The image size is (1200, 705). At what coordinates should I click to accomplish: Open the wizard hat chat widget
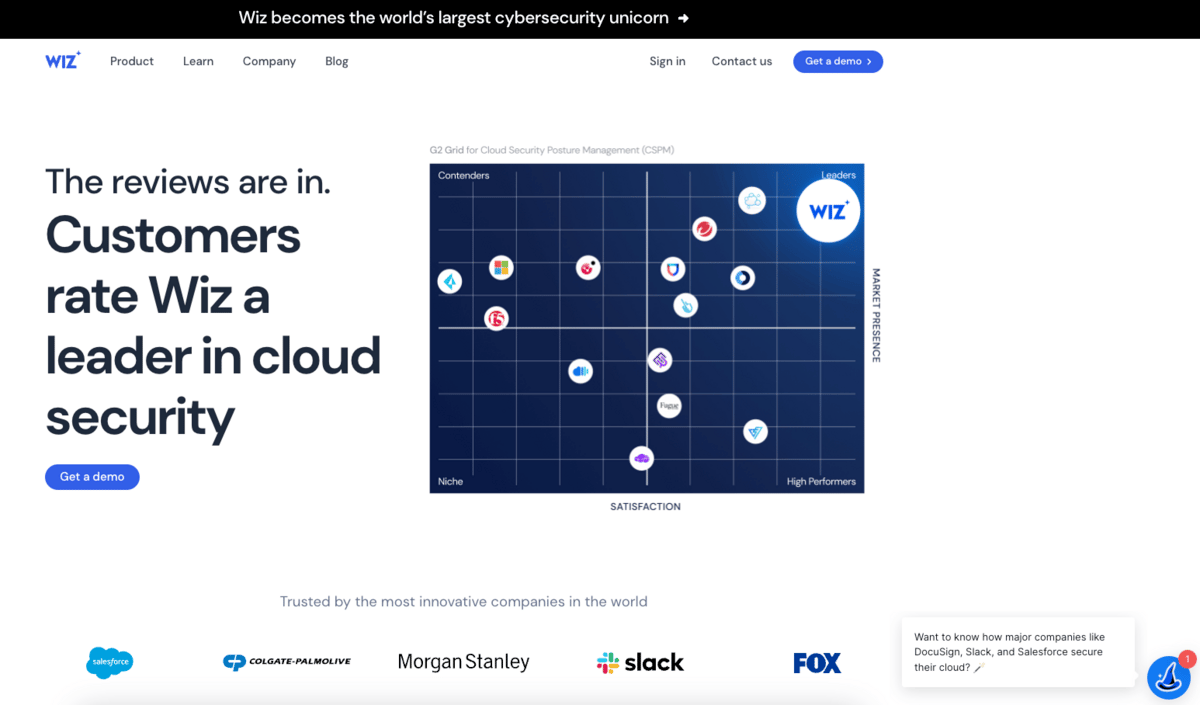point(1168,678)
